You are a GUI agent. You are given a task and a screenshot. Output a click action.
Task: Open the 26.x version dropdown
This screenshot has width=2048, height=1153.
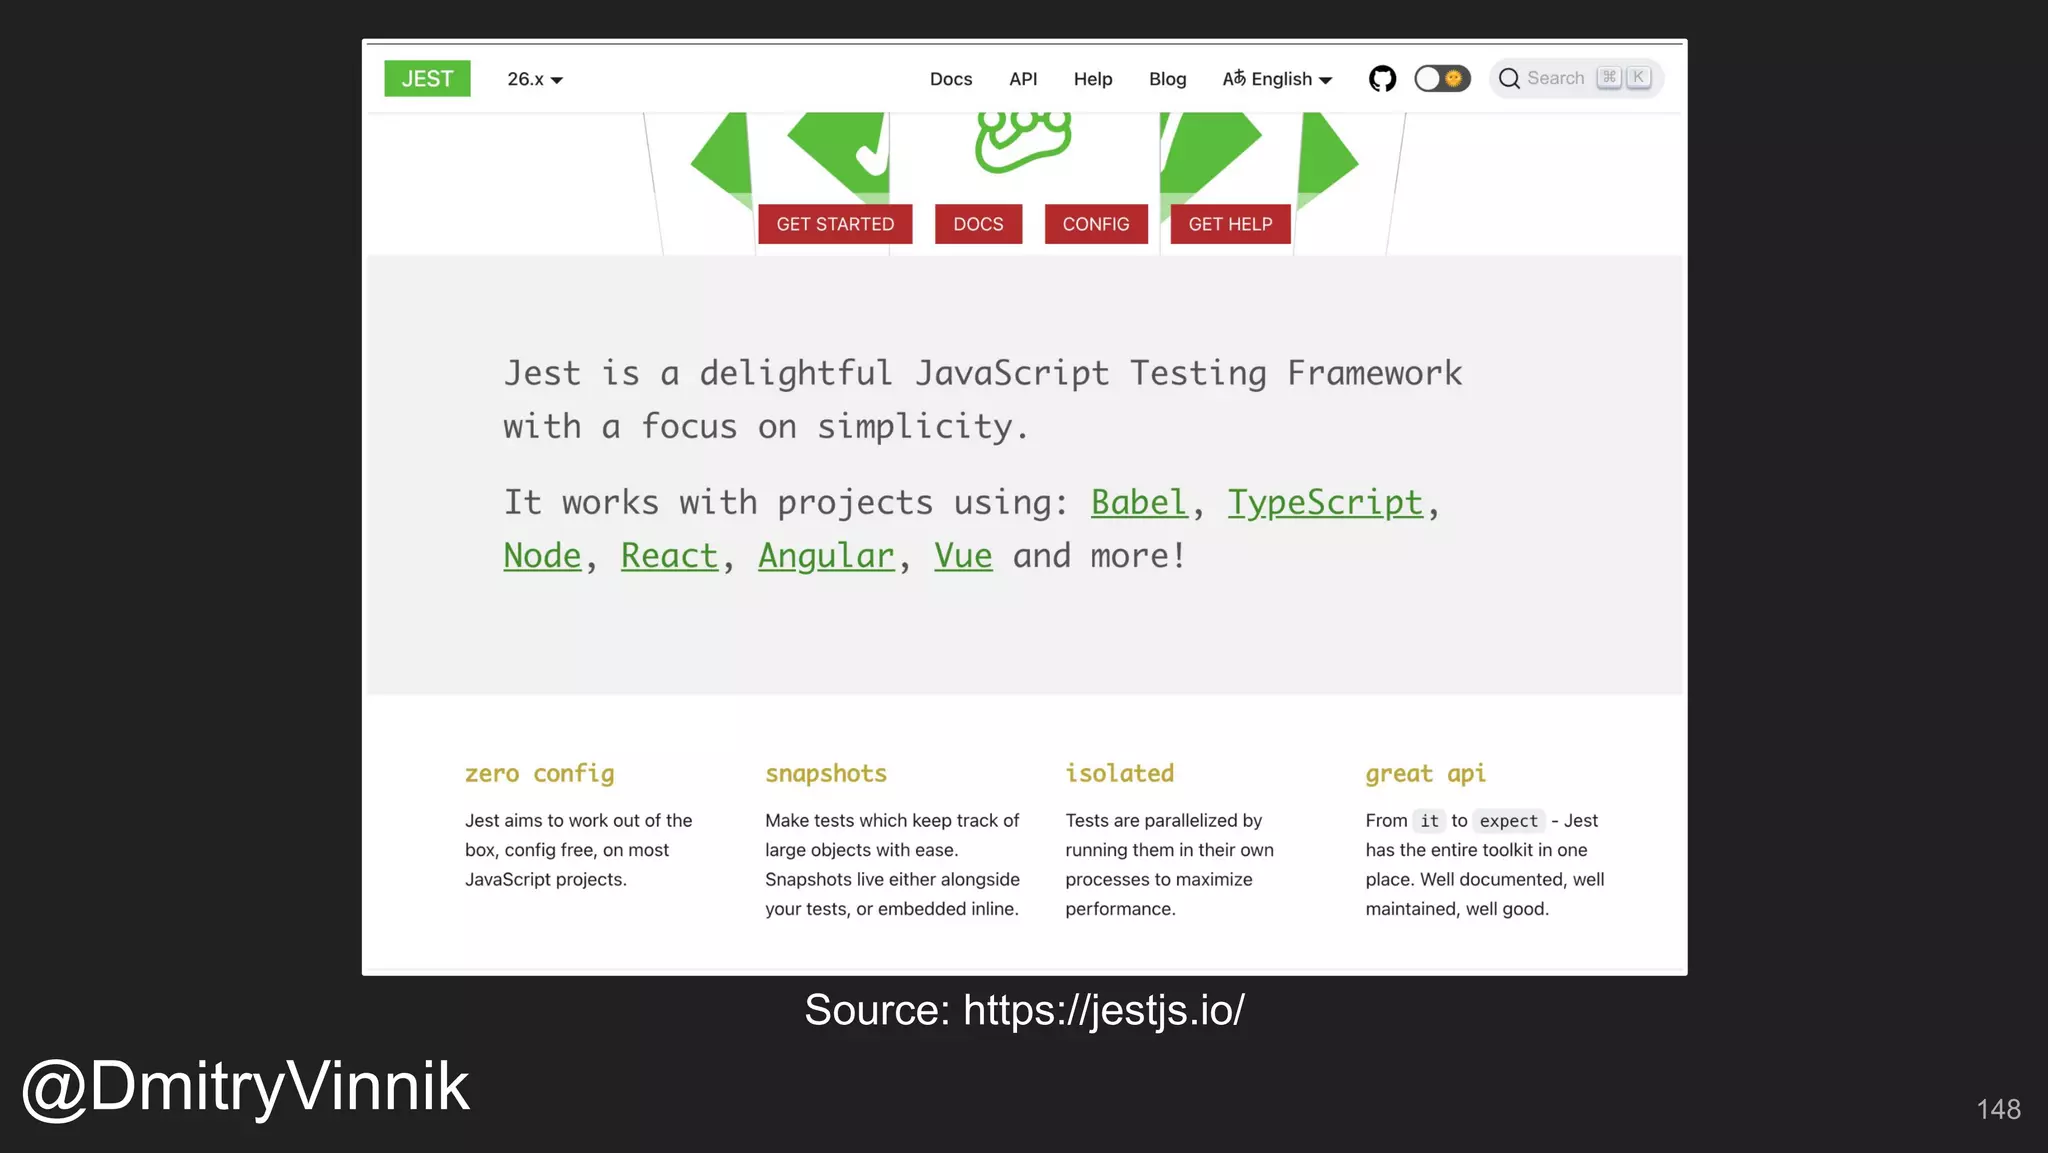(x=535, y=79)
